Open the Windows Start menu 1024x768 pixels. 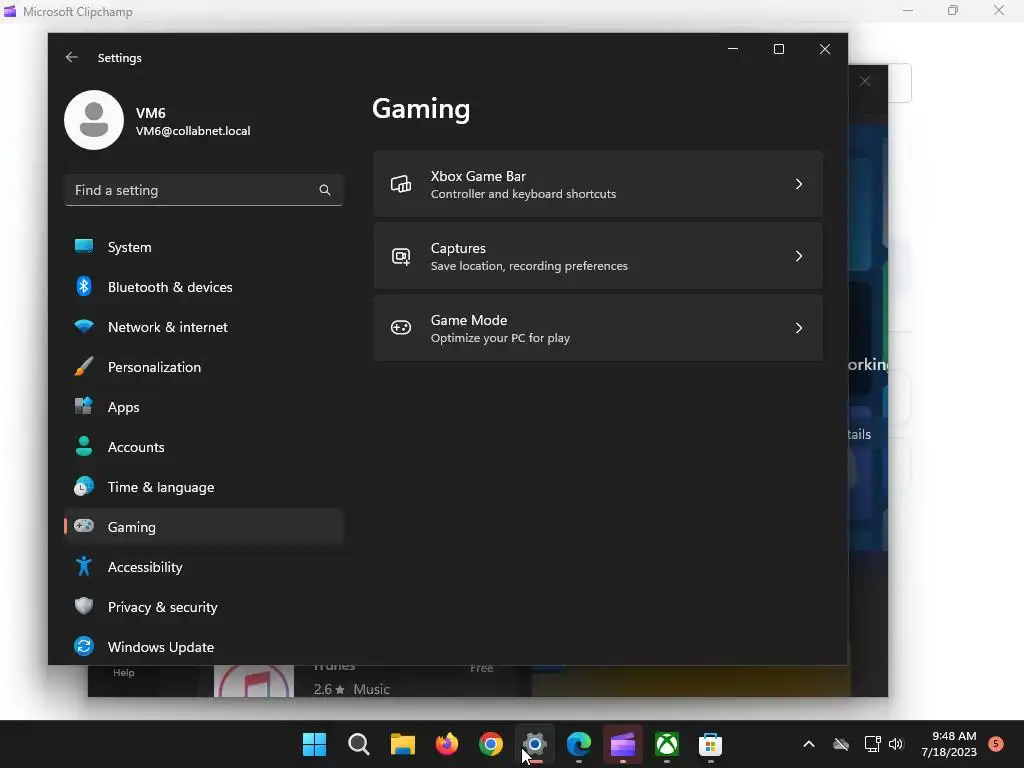point(314,744)
